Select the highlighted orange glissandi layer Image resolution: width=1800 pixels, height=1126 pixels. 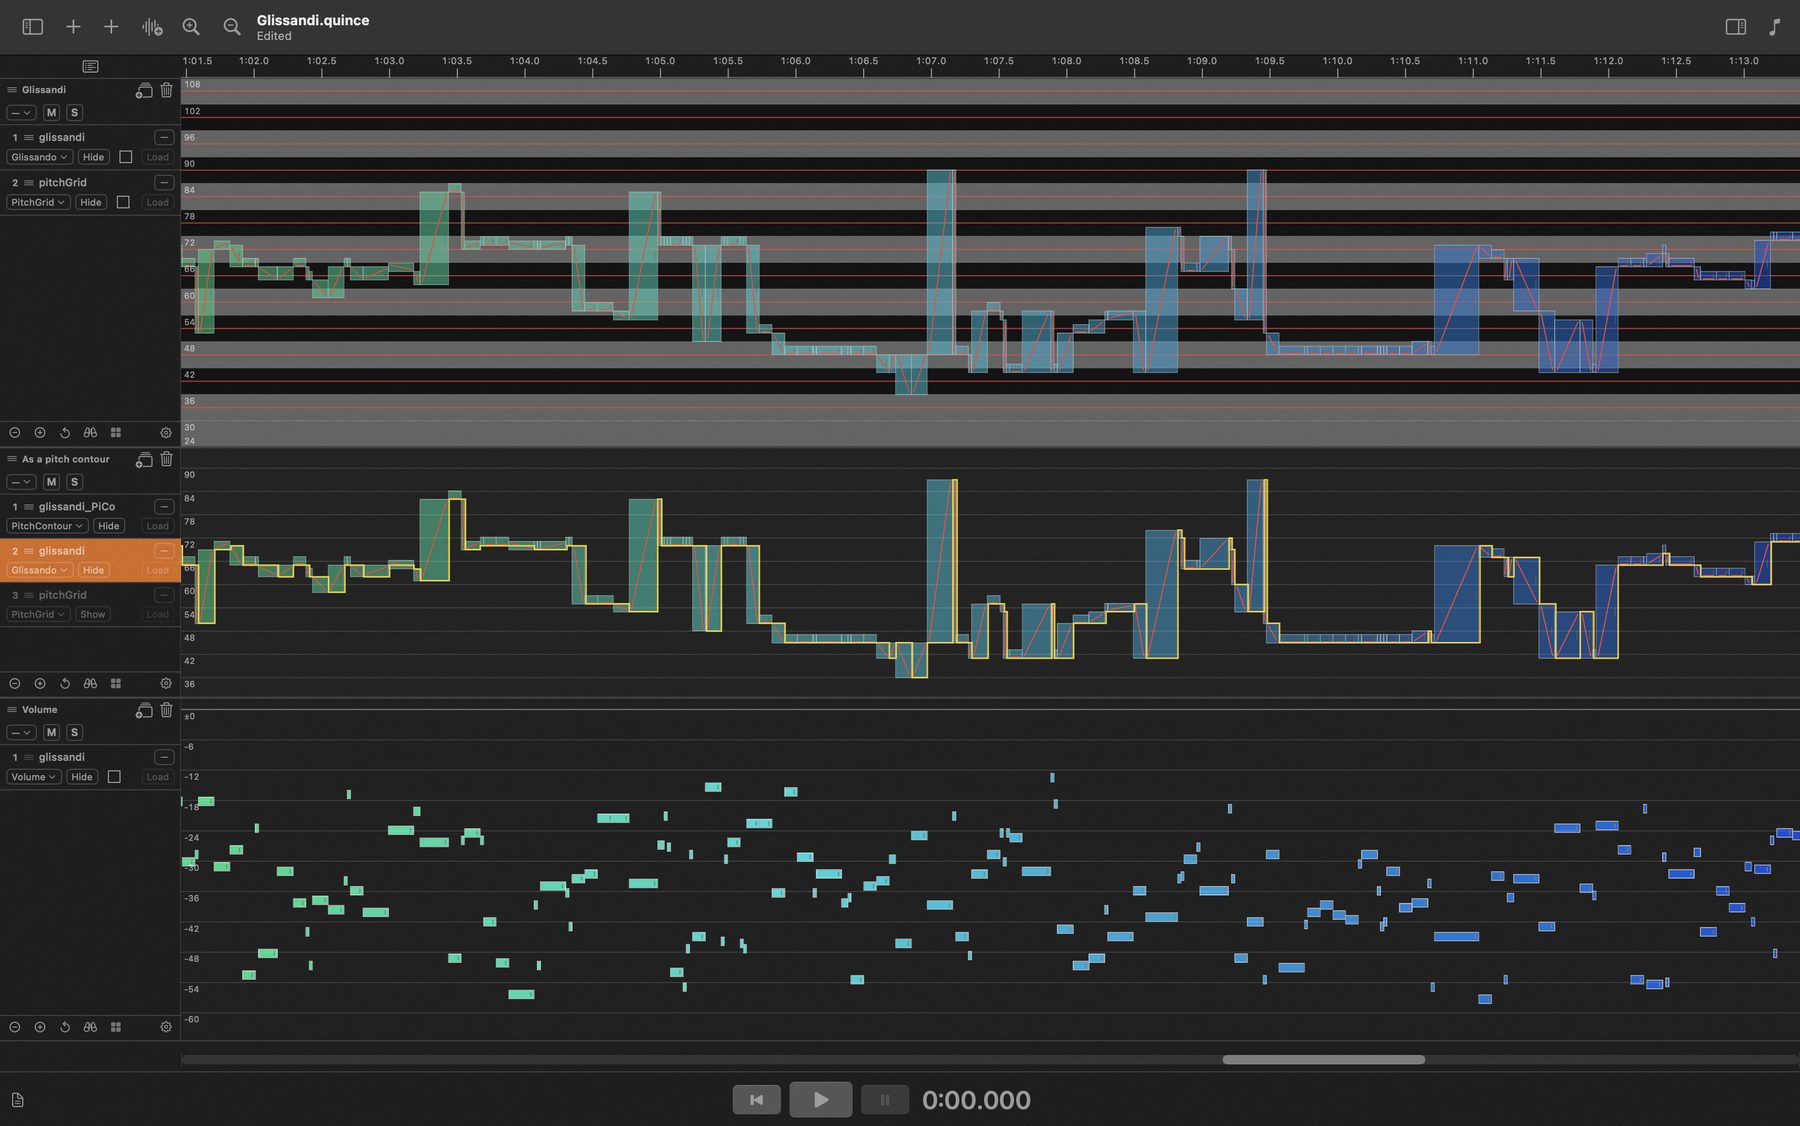(x=90, y=560)
